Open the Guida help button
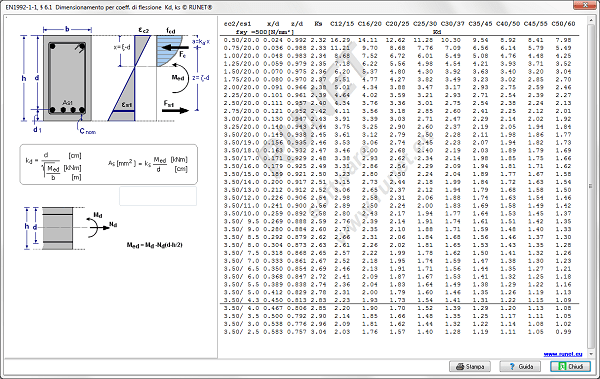The image size is (600, 379). [x=520, y=366]
